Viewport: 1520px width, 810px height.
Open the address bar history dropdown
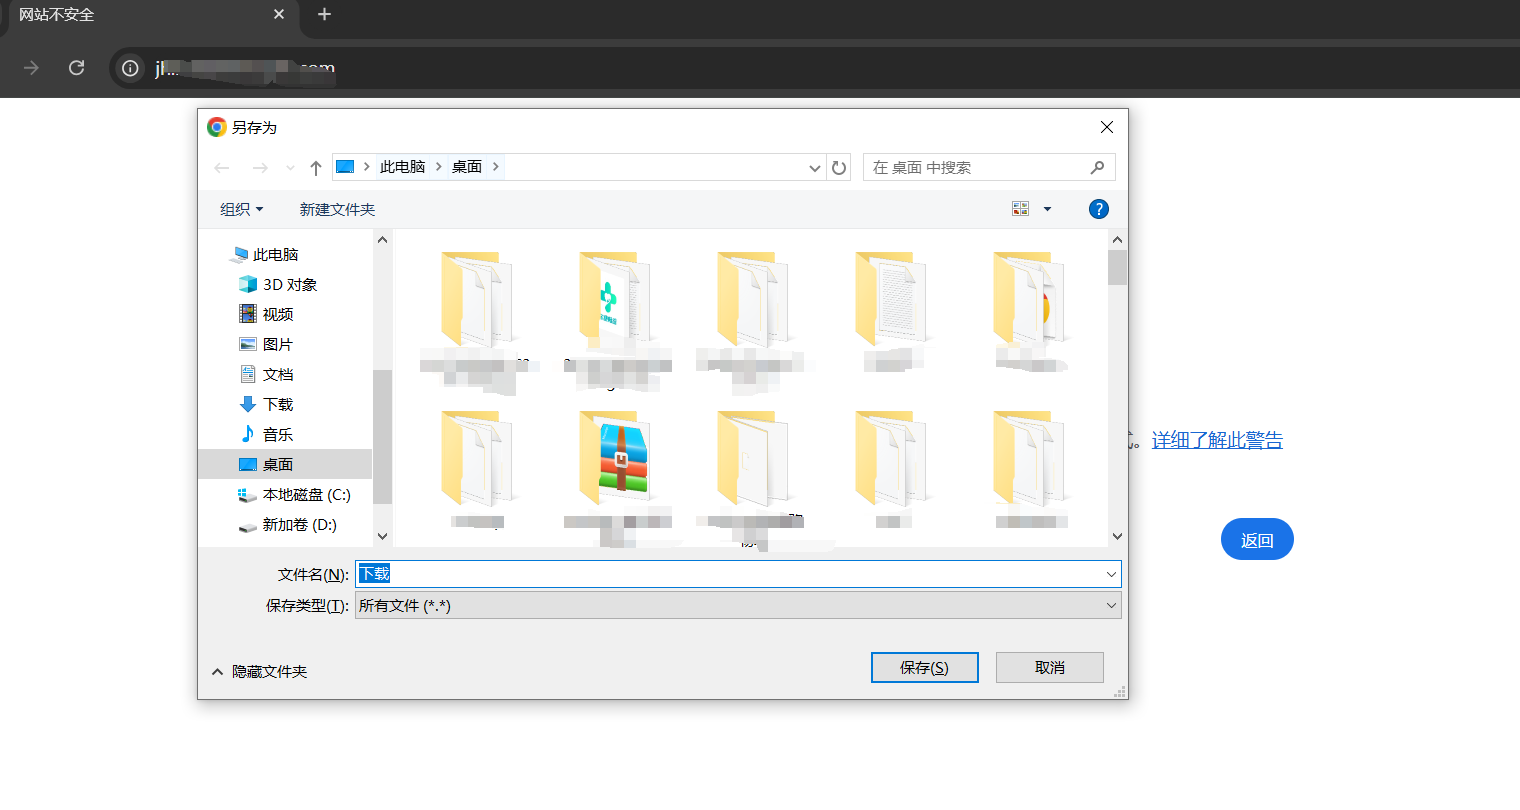point(815,168)
